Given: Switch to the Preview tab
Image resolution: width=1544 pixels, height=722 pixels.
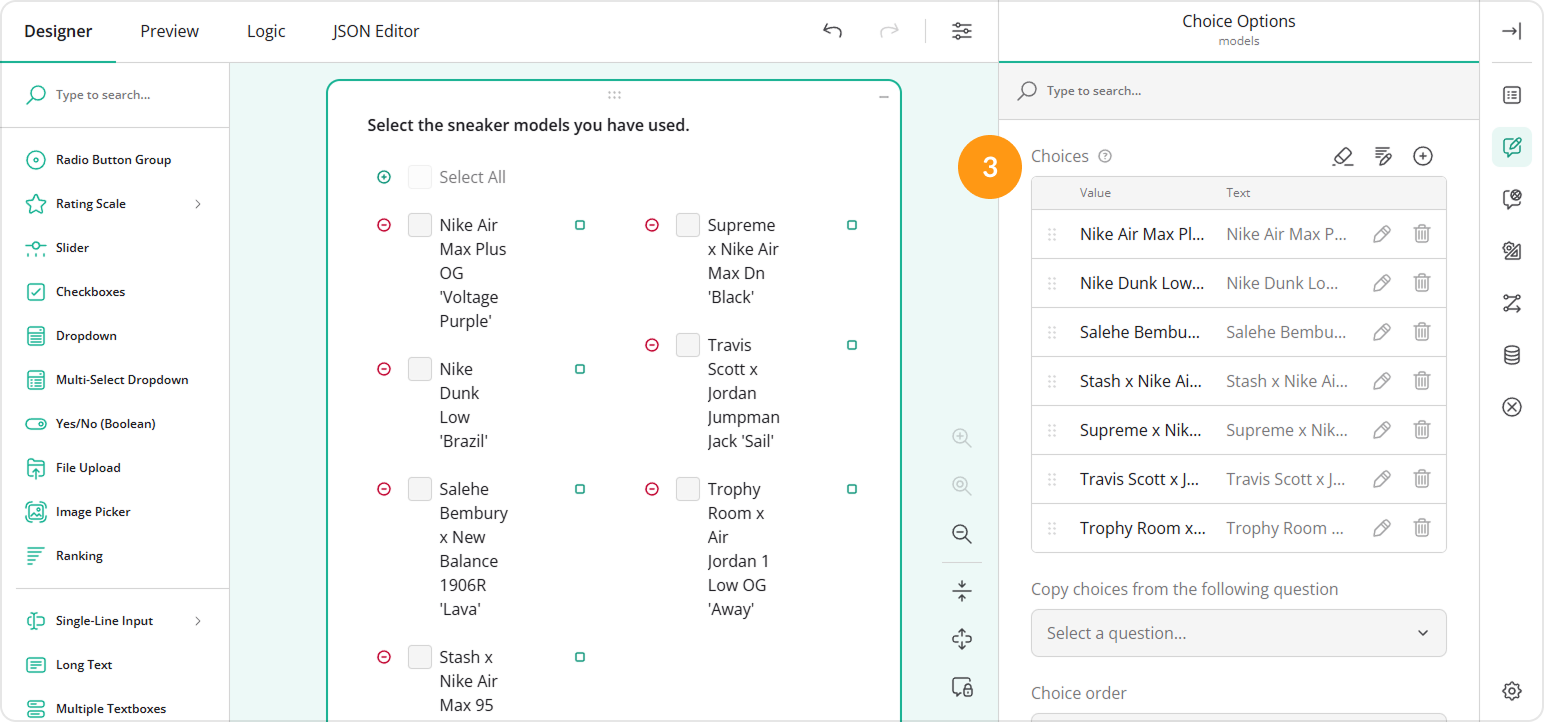Looking at the screenshot, I should pyautogui.click(x=170, y=31).
